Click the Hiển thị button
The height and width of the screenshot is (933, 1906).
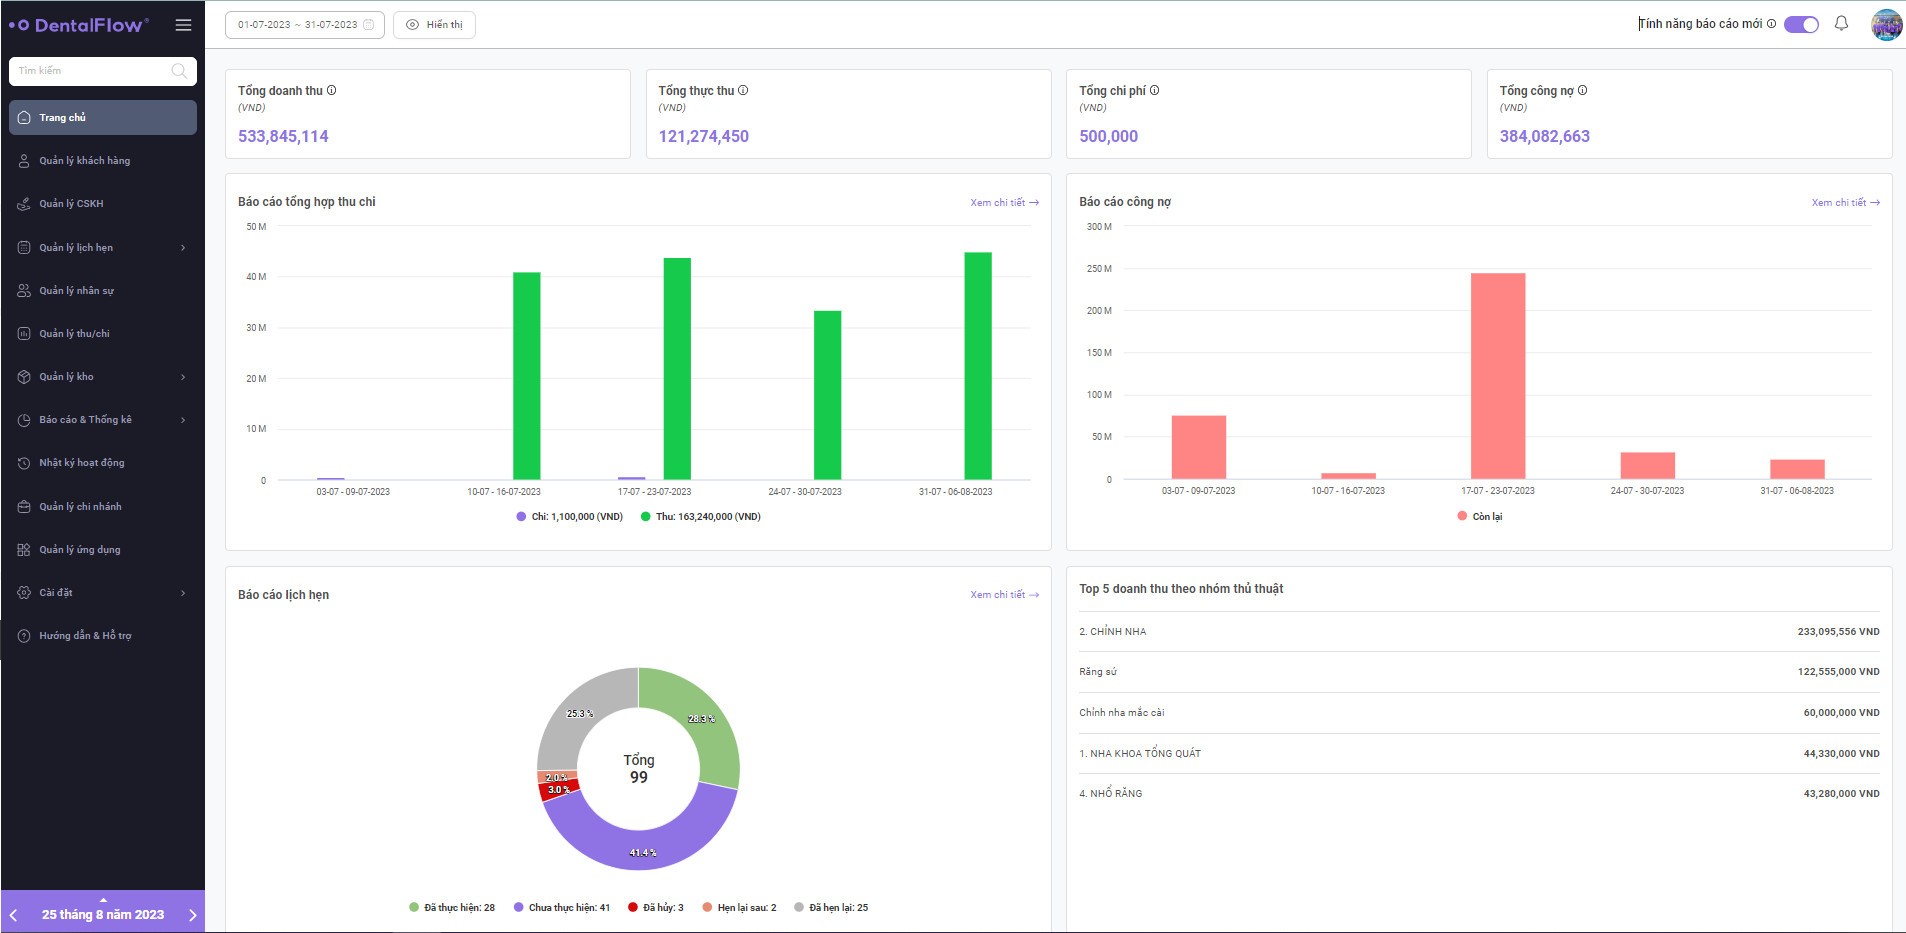tap(434, 25)
